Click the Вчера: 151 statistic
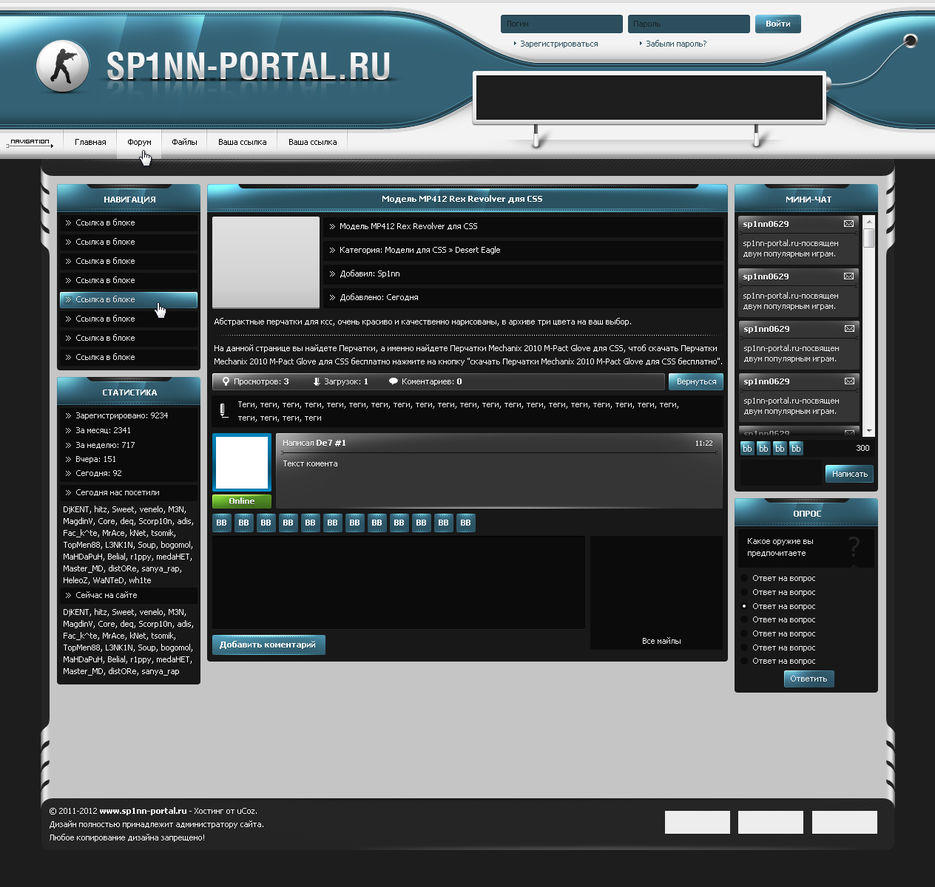 tap(95, 459)
